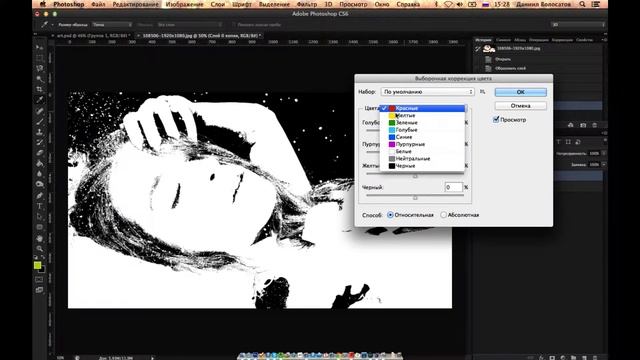
Task: Open preset options icon next to Набор
Action: coord(482,92)
